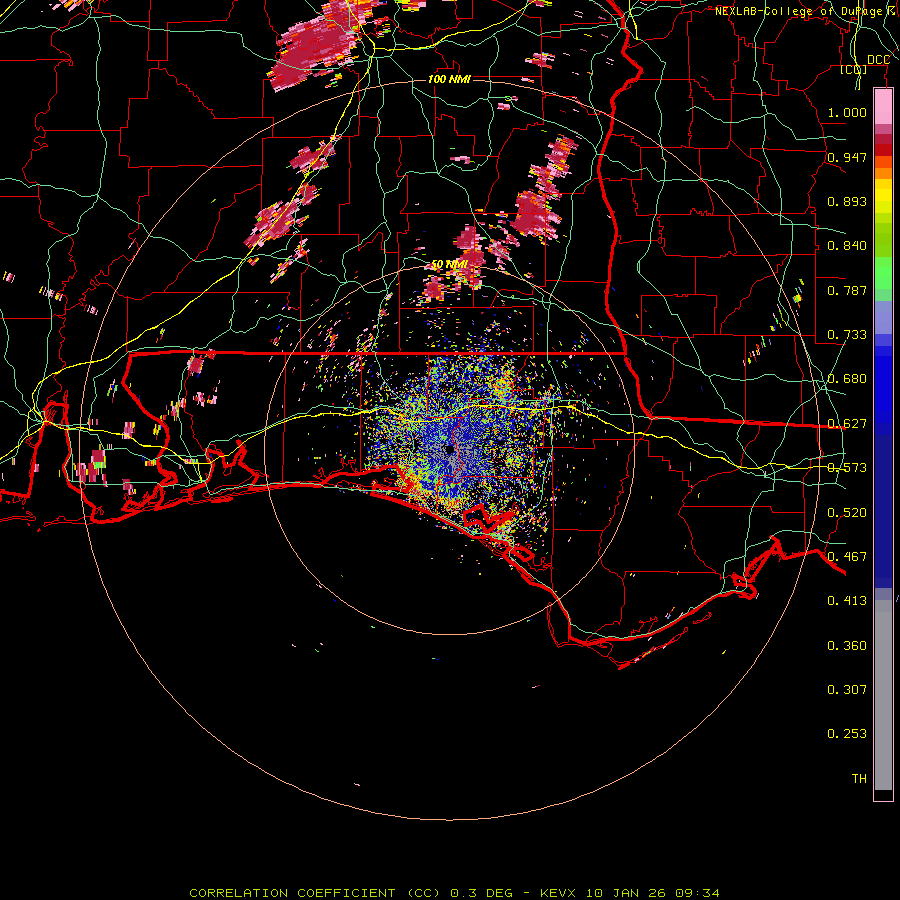
Task: Select the 0.893 legend value
Action: pos(847,201)
